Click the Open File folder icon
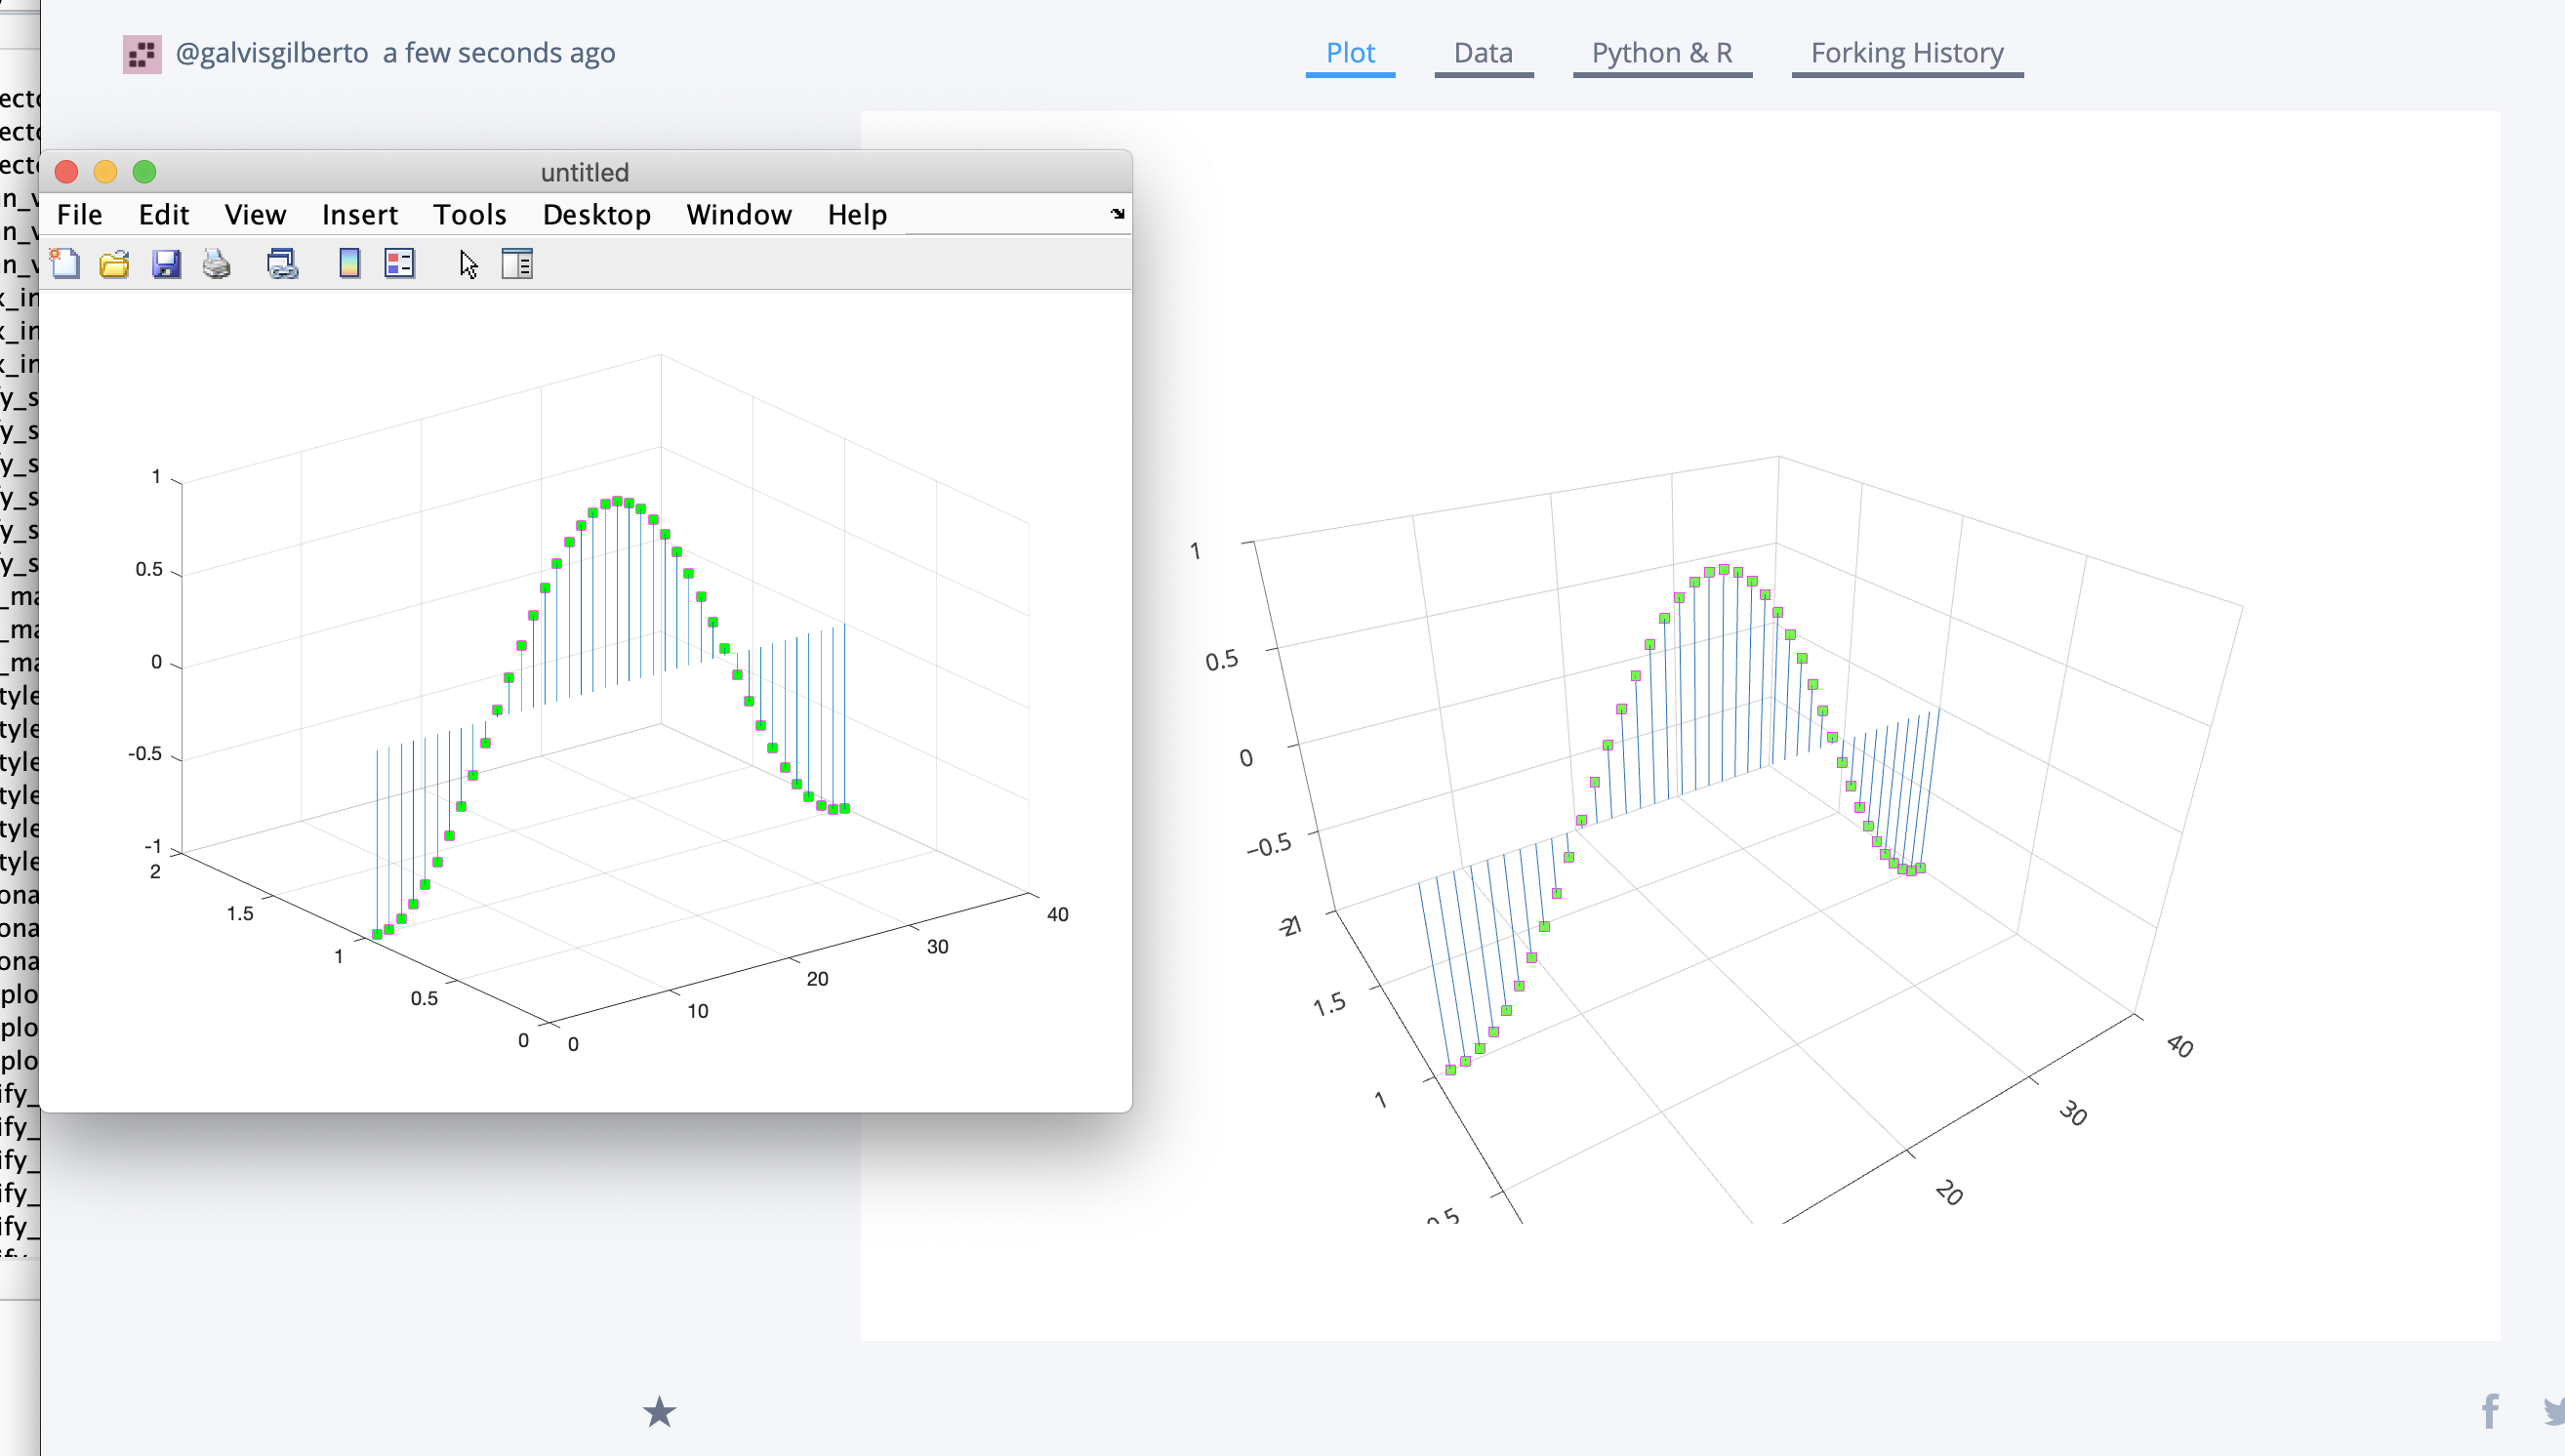The height and width of the screenshot is (1456, 2565). click(x=114, y=264)
